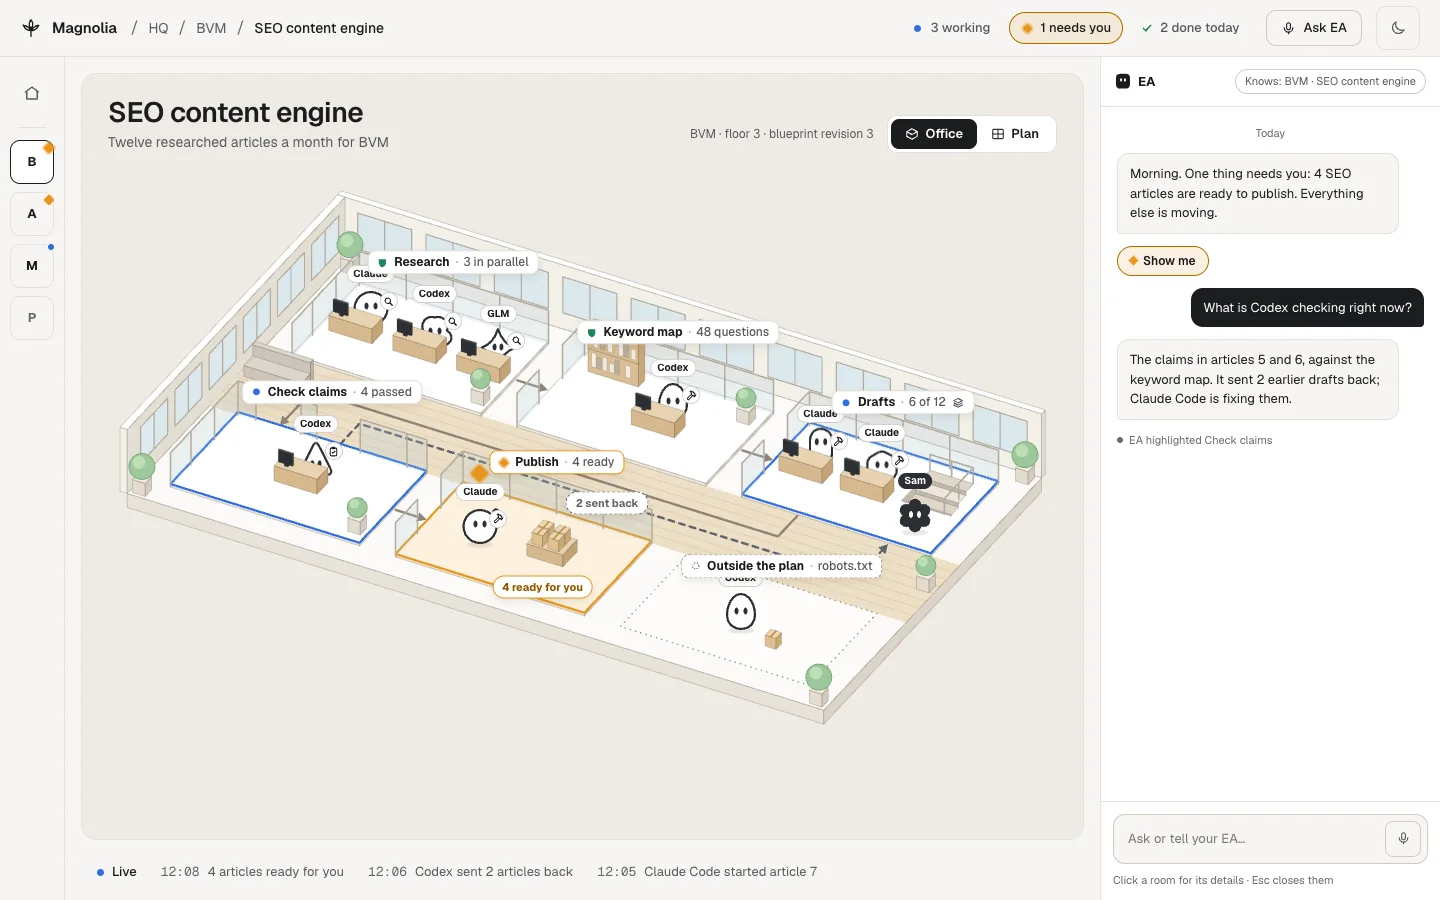Click the '2 sent back' tag

(x=607, y=503)
